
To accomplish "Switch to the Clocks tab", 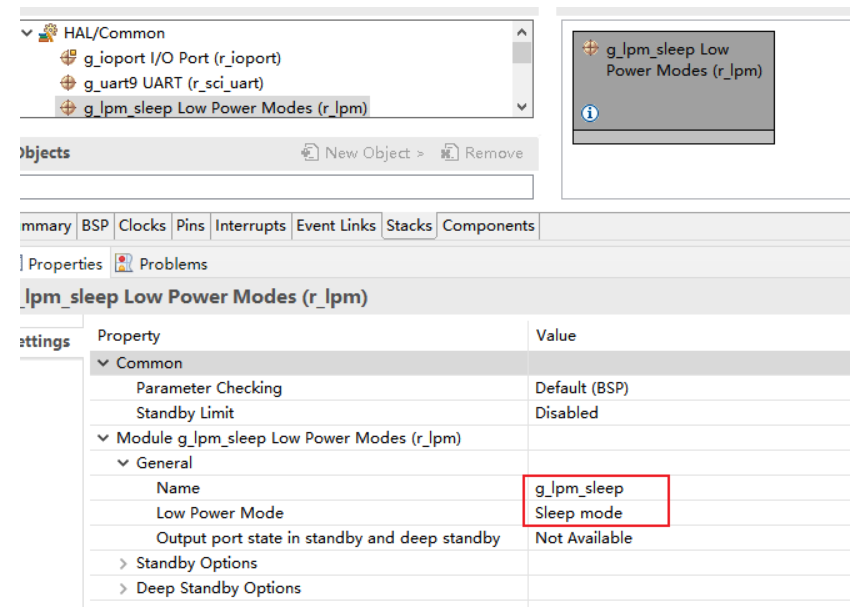I will (x=142, y=226).
